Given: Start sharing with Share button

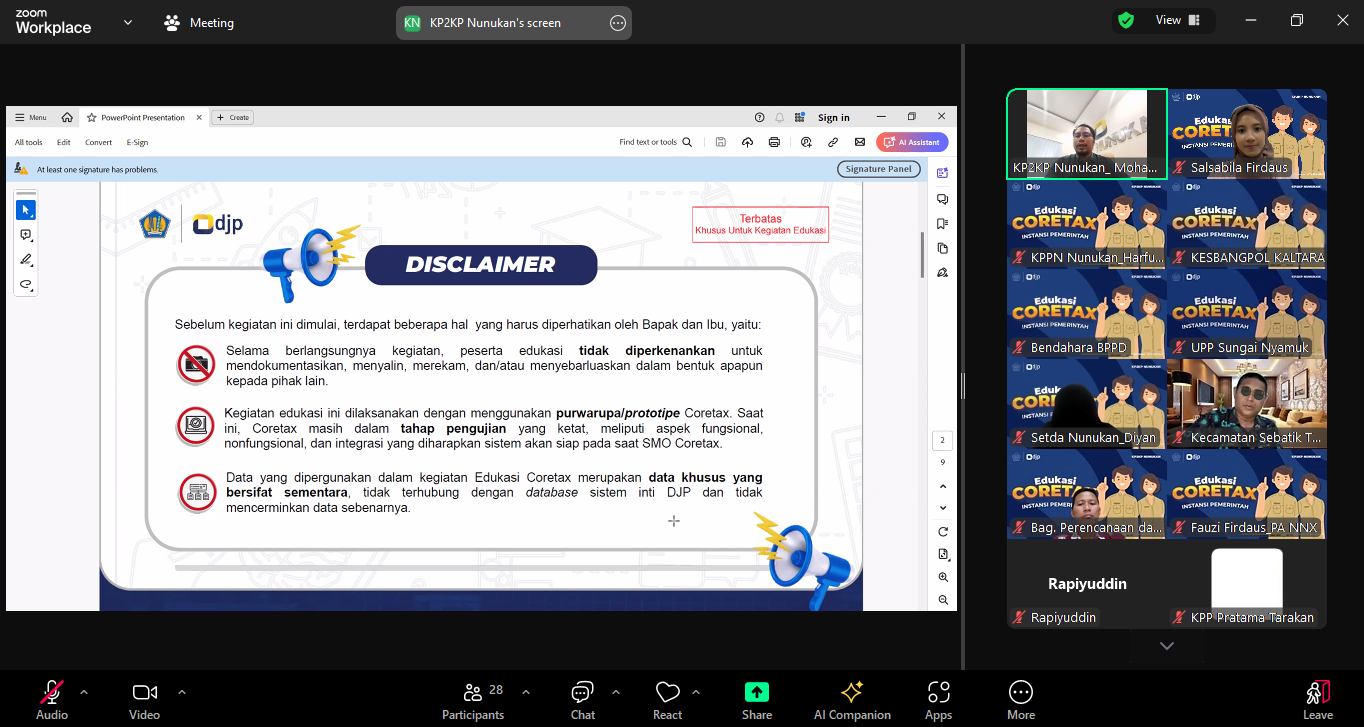Looking at the screenshot, I should (756, 698).
